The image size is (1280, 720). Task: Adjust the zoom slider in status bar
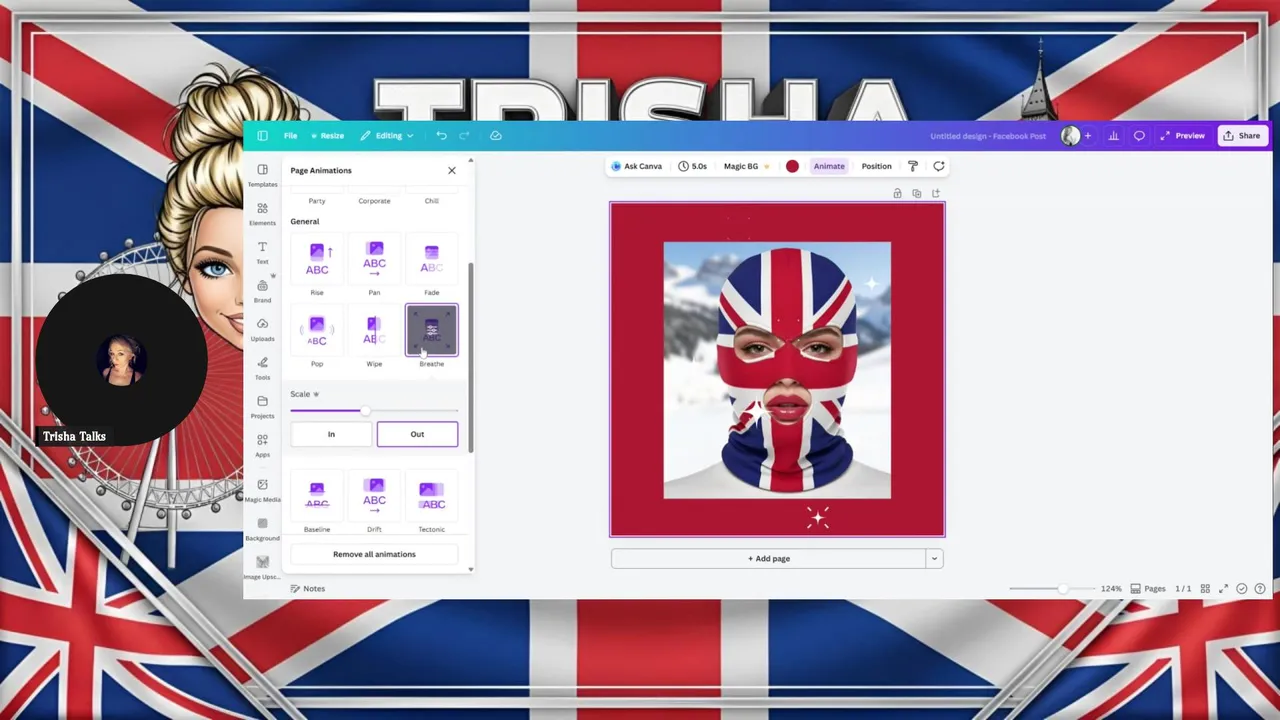point(1063,589)
